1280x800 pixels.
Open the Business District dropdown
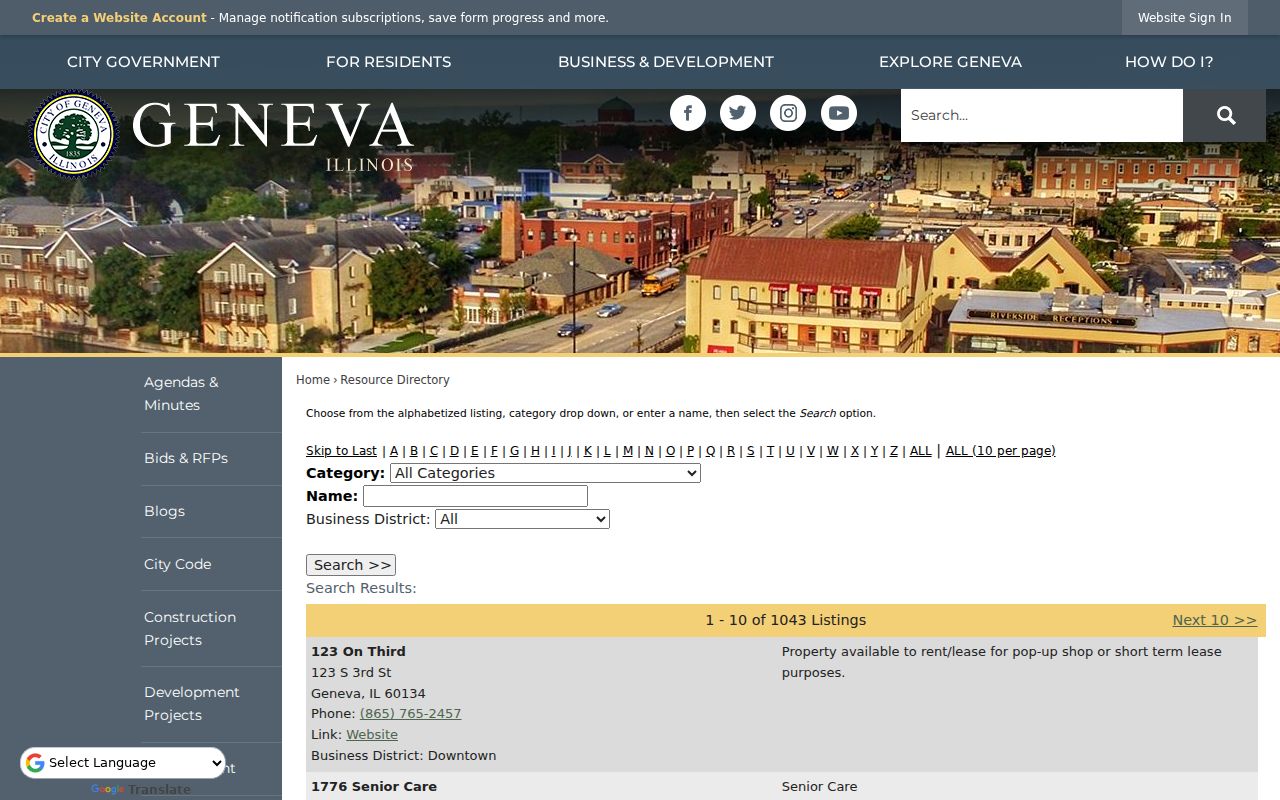click(x=522, y=519)
